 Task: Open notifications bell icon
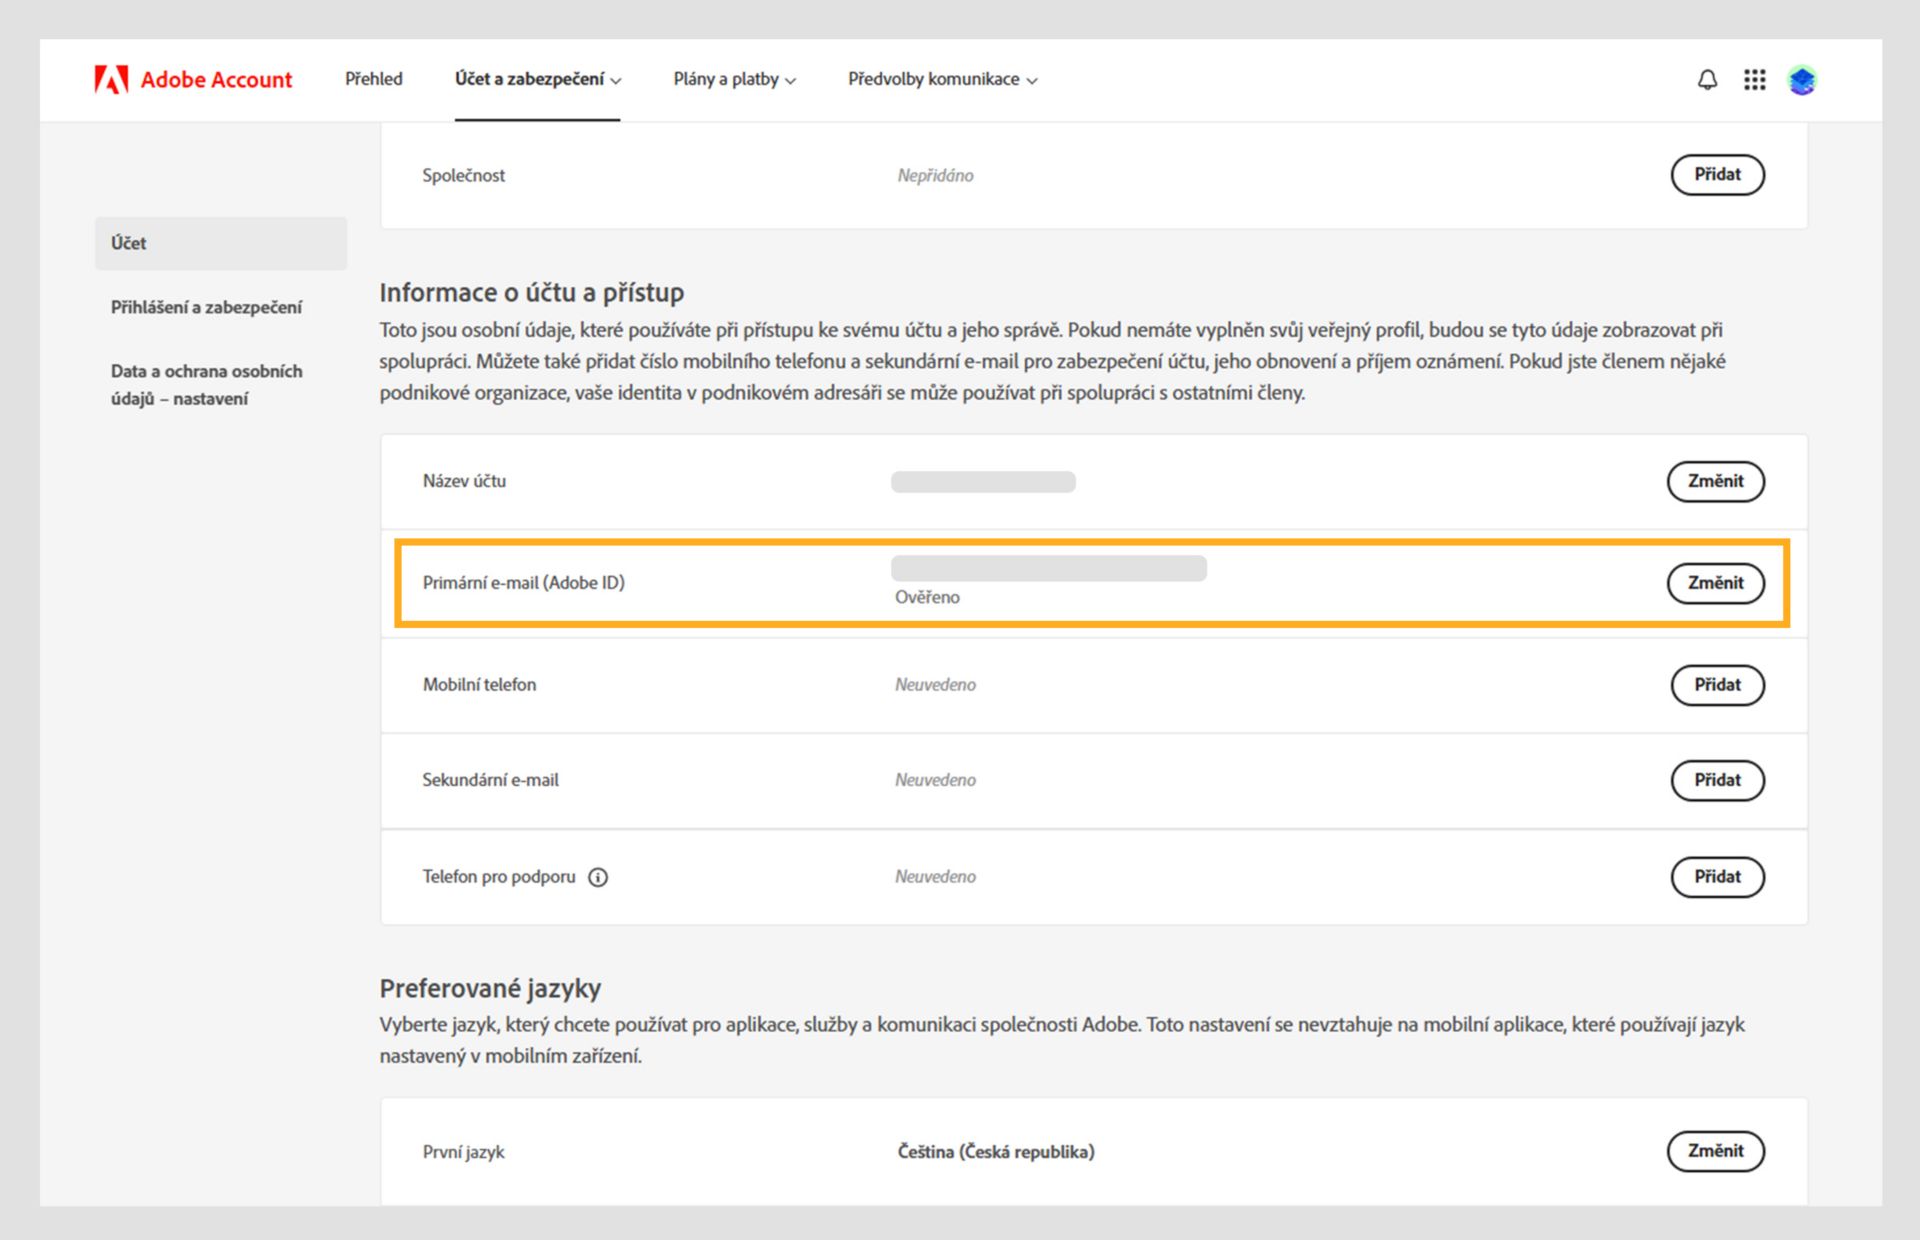1707,80
